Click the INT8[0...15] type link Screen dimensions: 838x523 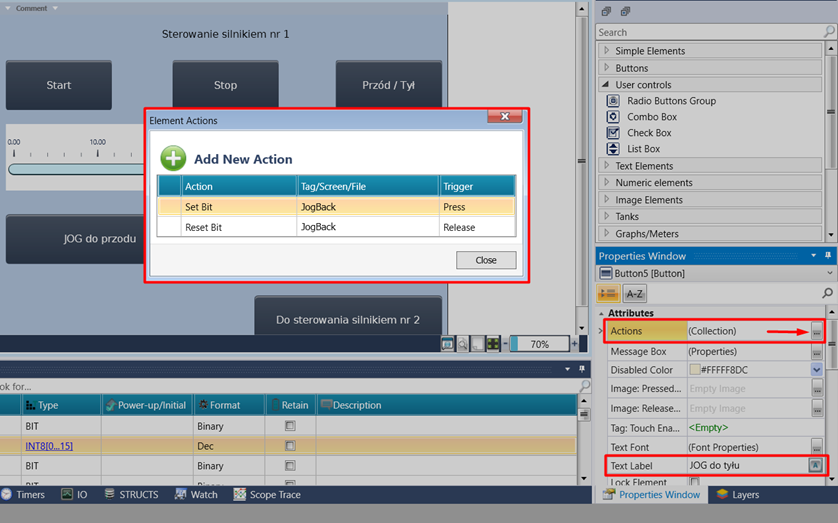click(x=49, y=445)
